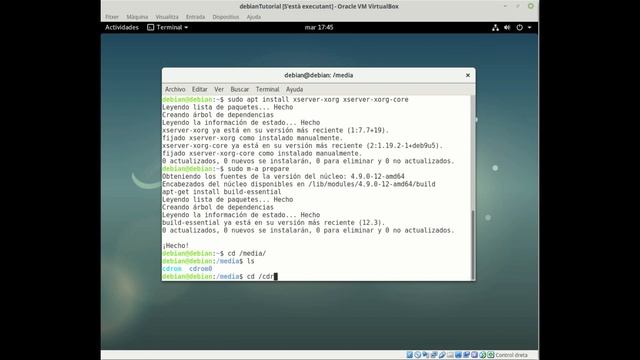The width and height of the screenshot is (640, 360).
Task: Click the terminal's vertical scrollbar handle
Action: click(x=473, y=244)
